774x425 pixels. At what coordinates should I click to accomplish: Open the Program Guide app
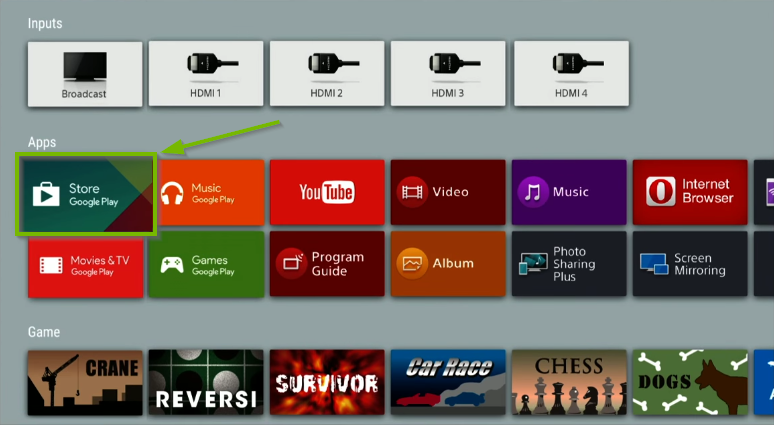(327, 264)
